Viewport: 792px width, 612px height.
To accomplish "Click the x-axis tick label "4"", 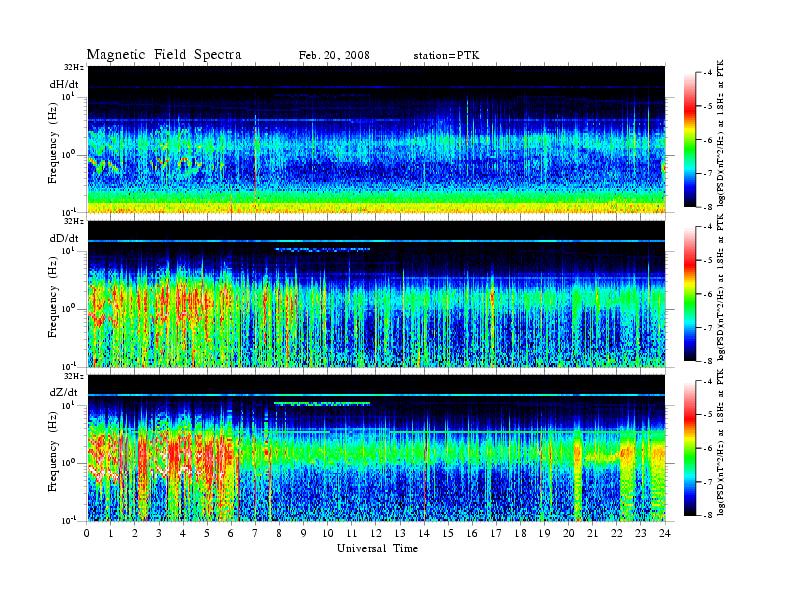I will click(x=183, y=534).
